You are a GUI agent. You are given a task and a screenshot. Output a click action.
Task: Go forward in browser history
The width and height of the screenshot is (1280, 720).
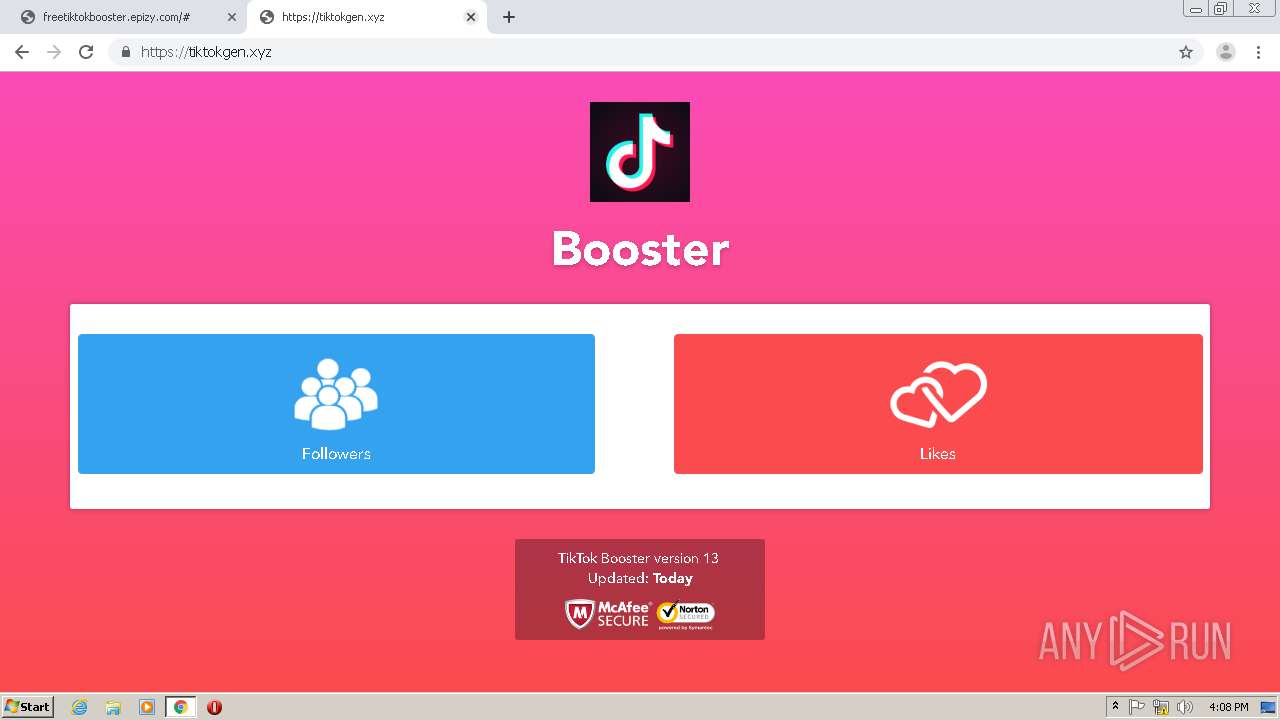[54, 52]
